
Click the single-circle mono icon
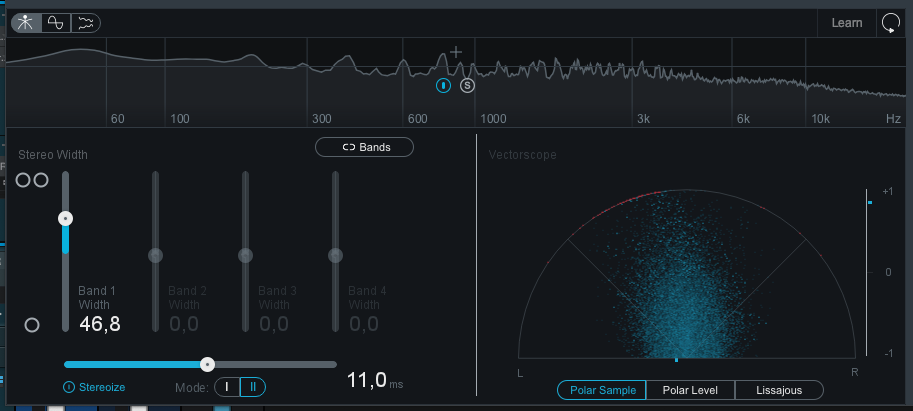click(32, 325)
